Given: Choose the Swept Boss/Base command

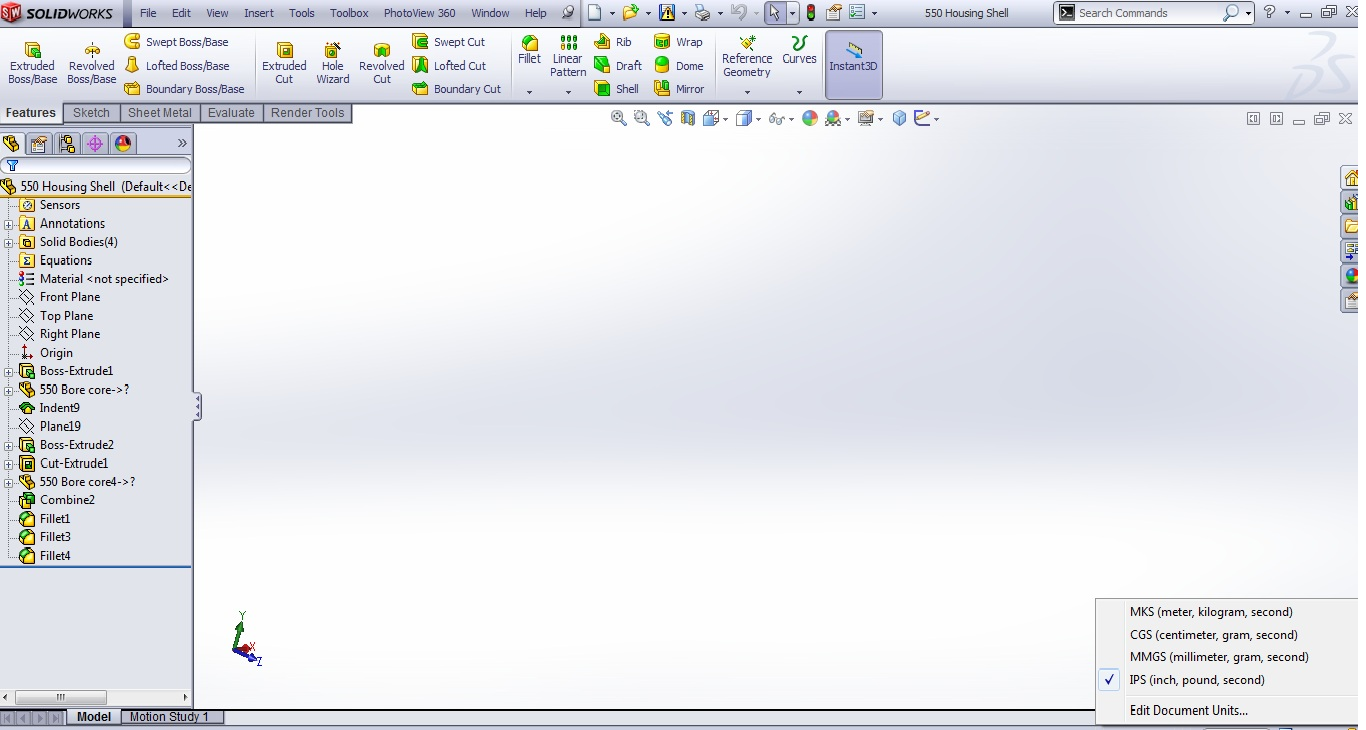Looking at the screenshot, I should 176,42.
